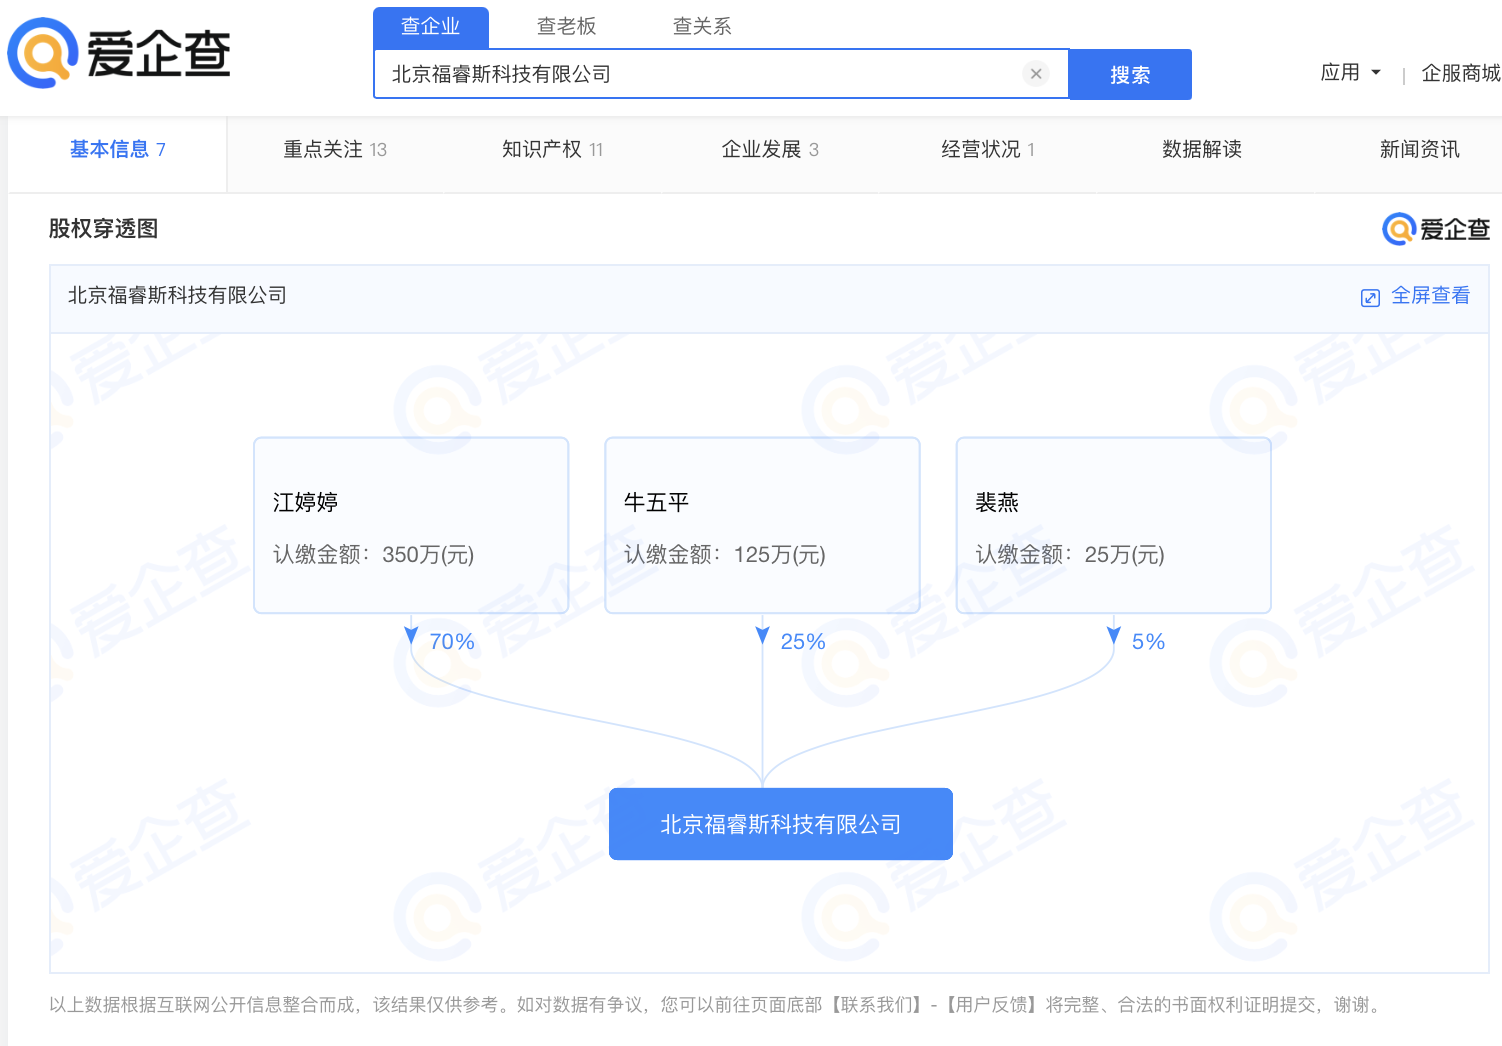Click the 5% share label
The width and height of the screenshot is (1502, 1046).
pyautogui.click(x=1149, y=642)
